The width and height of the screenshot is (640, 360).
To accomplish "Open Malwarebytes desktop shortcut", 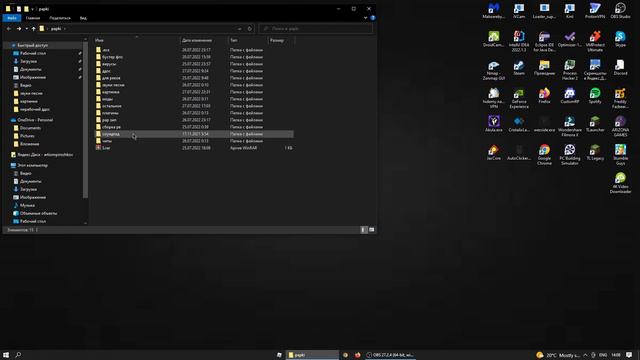I will point(493,11).
